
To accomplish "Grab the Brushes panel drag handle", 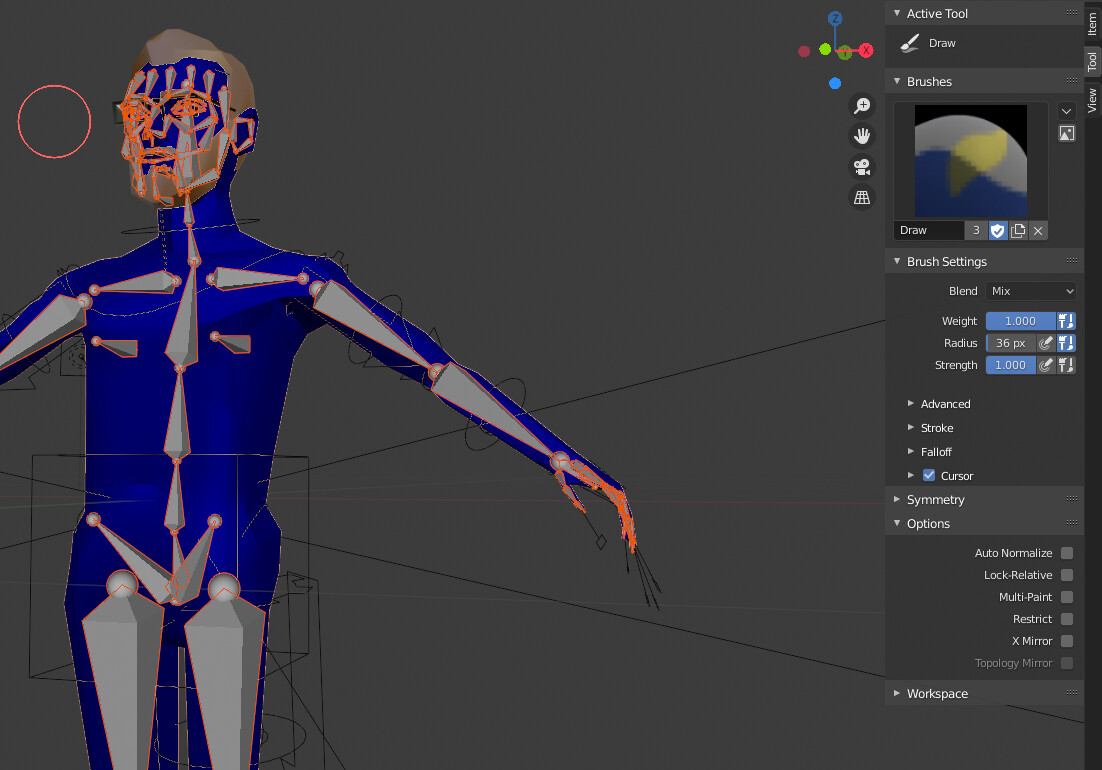I will [1072, 81].
